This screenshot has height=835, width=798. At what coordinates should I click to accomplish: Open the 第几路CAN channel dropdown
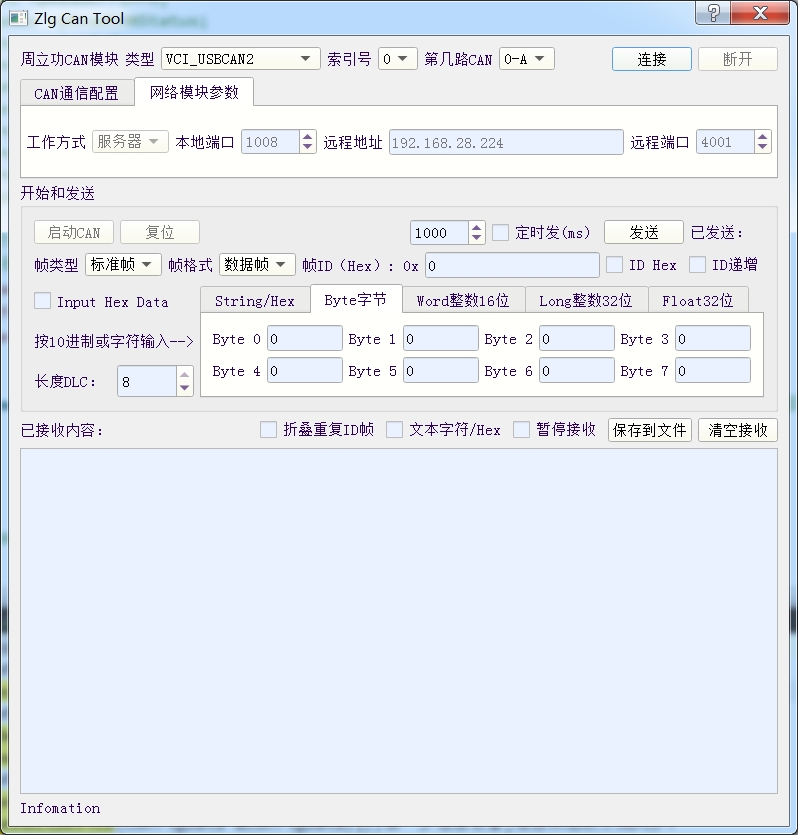(526, 59)
